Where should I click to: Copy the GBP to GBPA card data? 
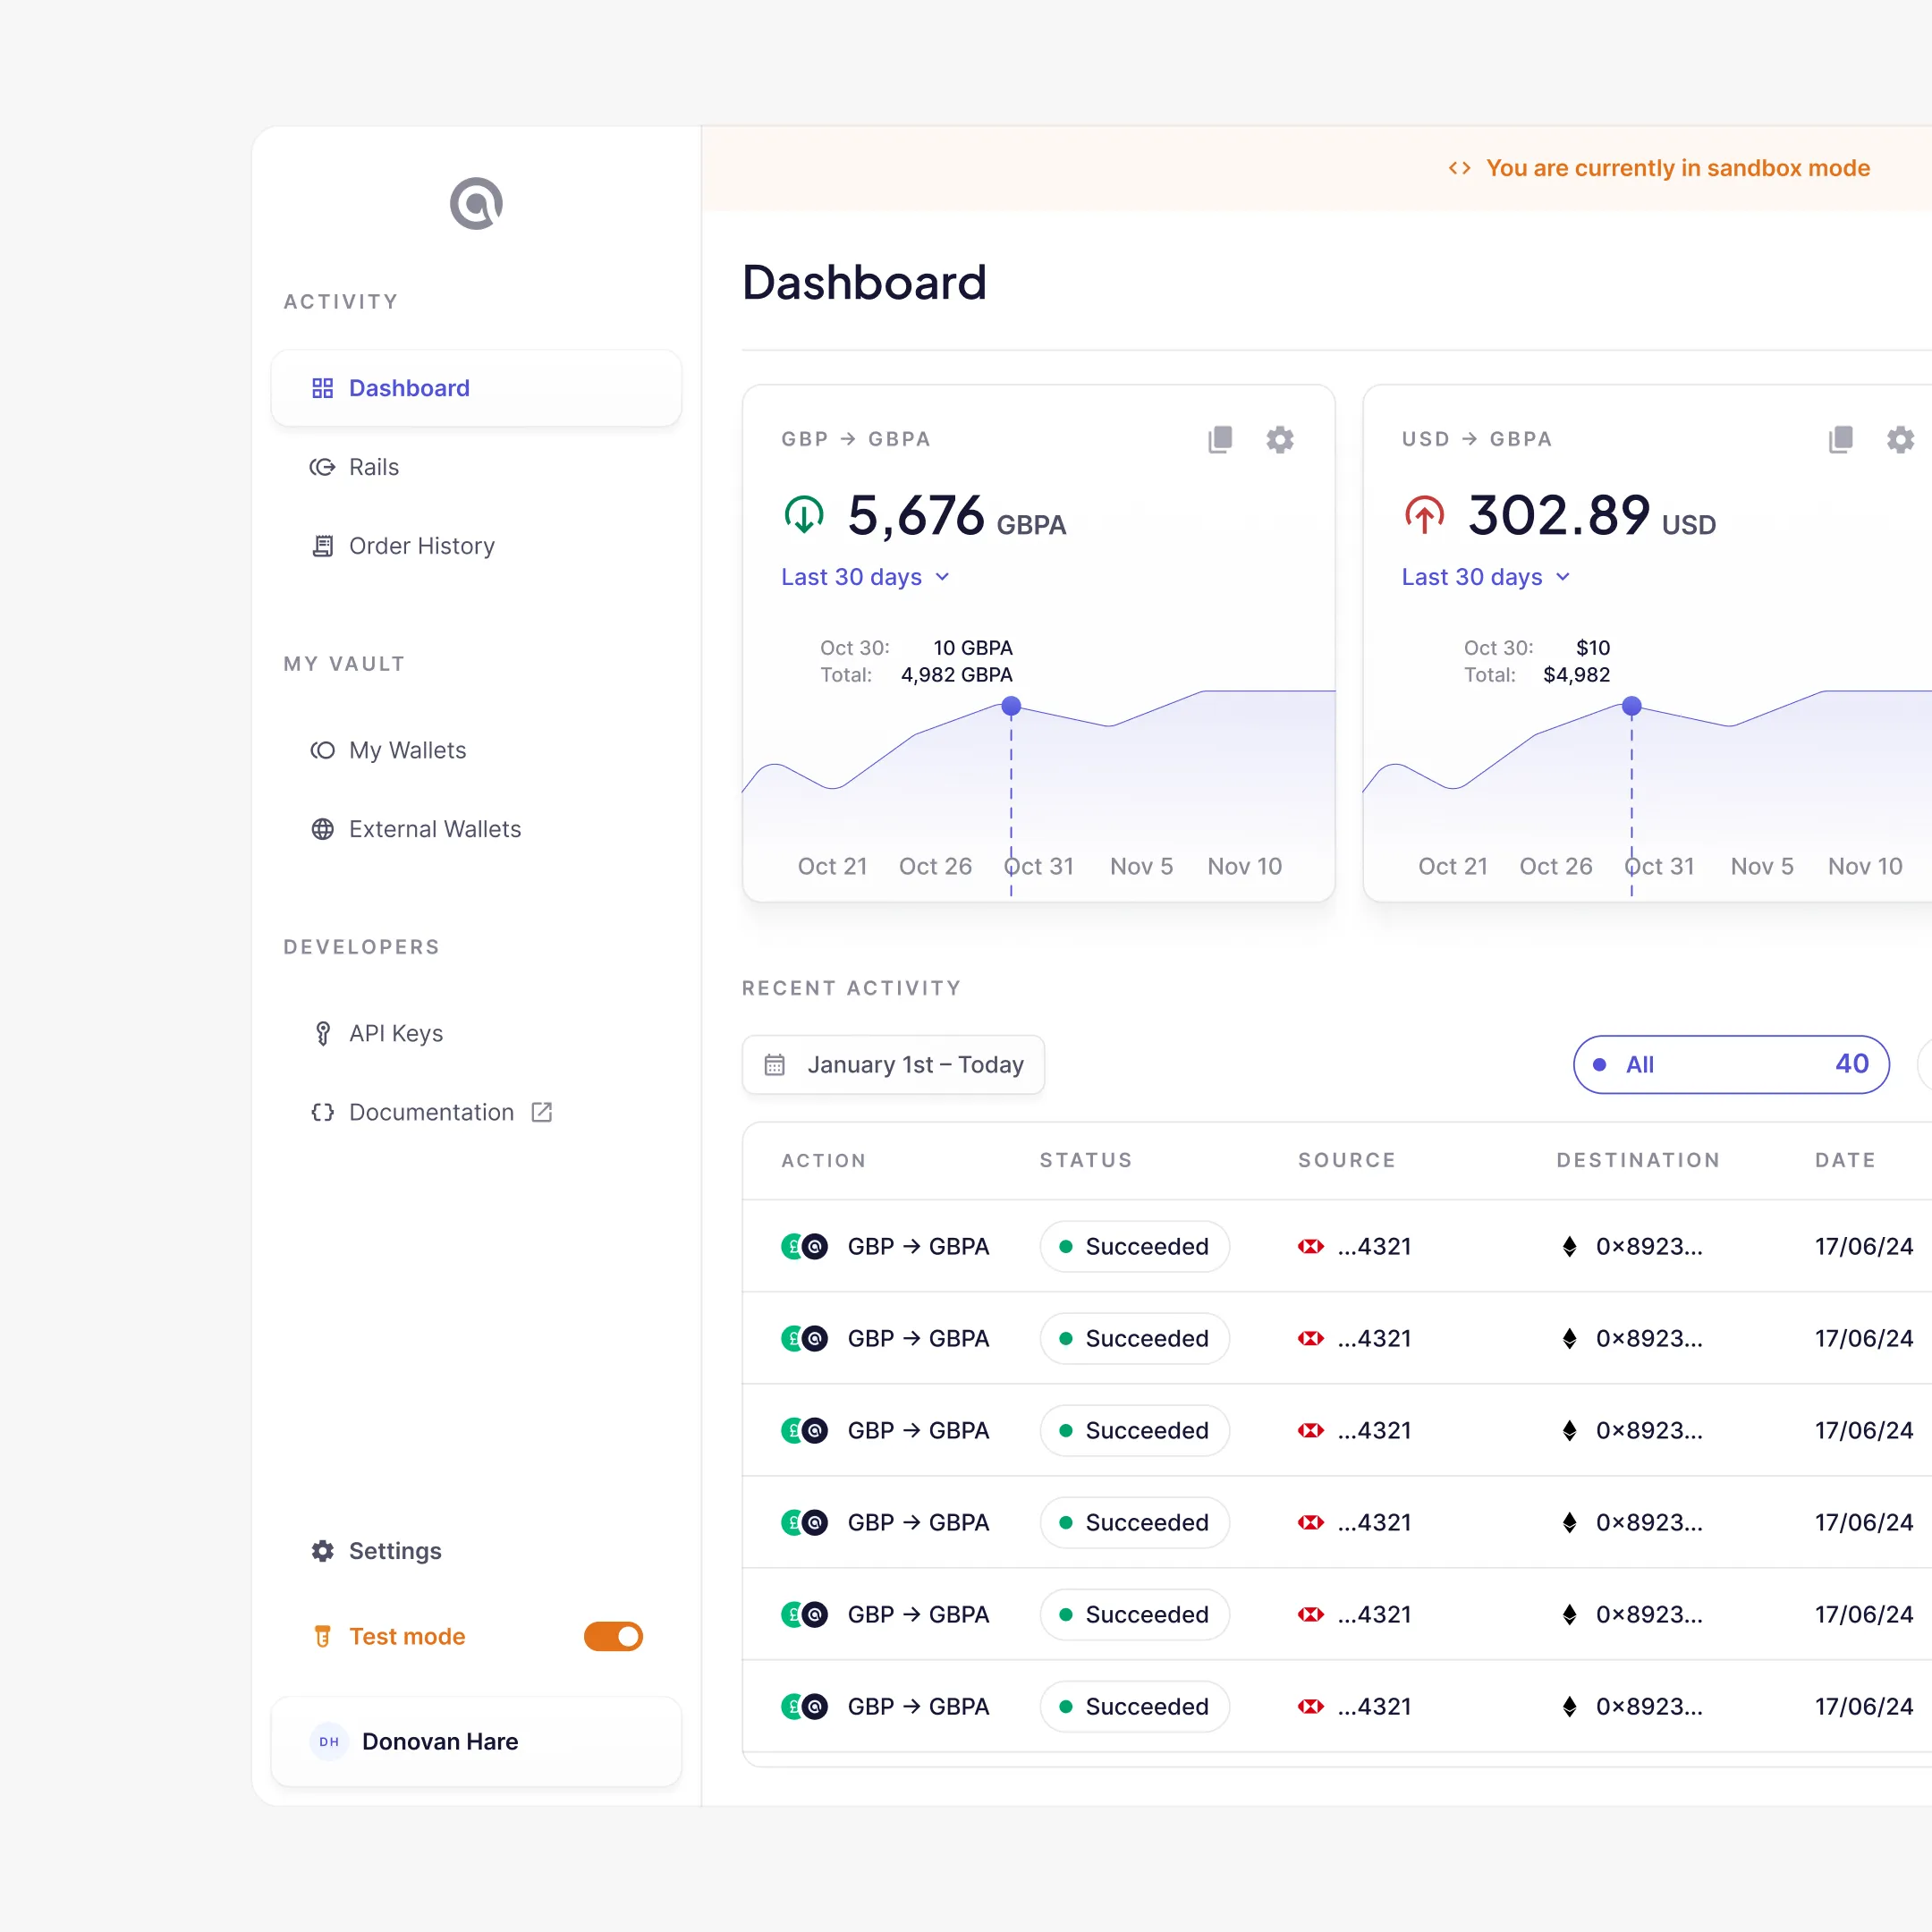tap(1220, 440)
